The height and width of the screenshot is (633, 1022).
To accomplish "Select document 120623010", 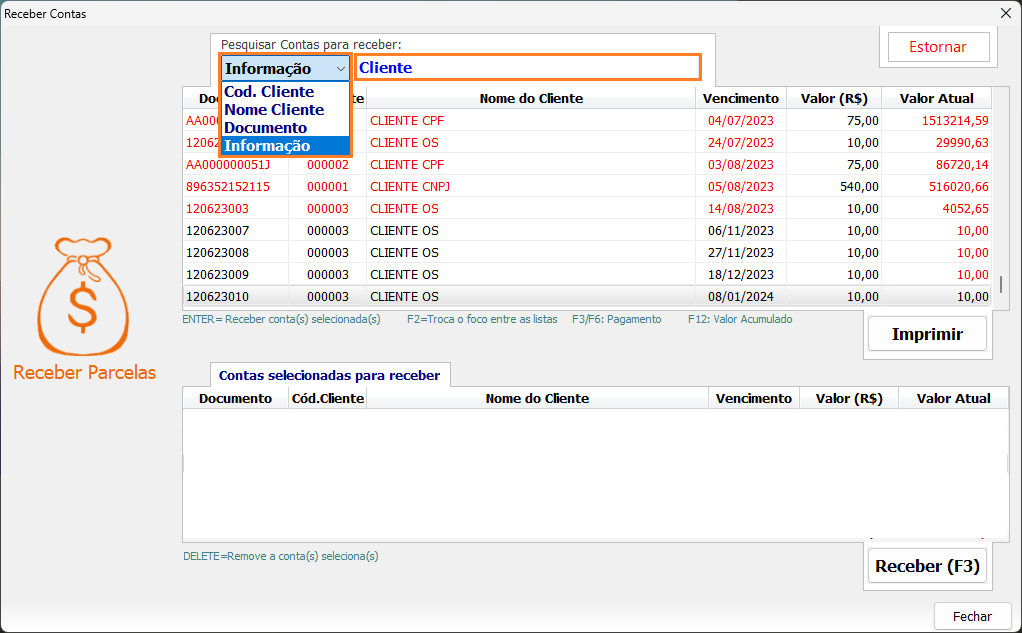I will [218, 297].
